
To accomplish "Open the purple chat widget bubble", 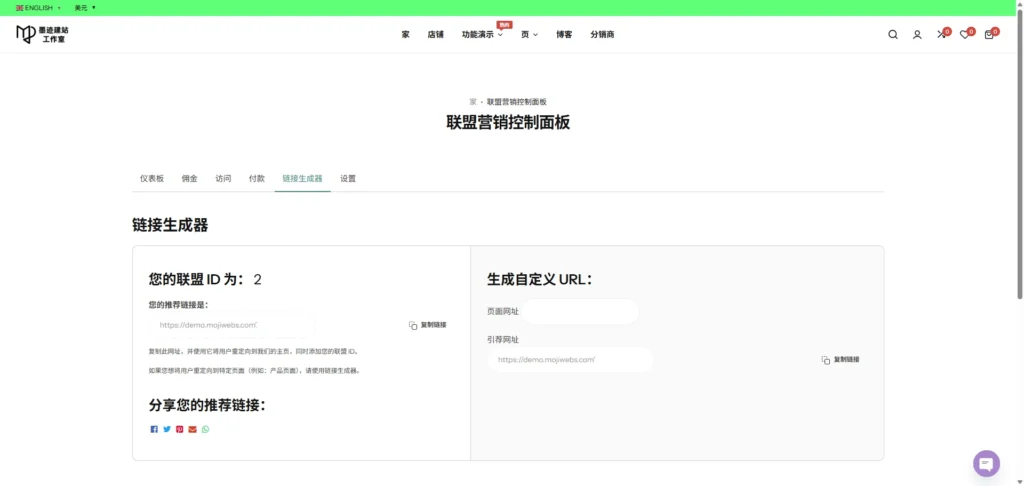I will 986,464.
